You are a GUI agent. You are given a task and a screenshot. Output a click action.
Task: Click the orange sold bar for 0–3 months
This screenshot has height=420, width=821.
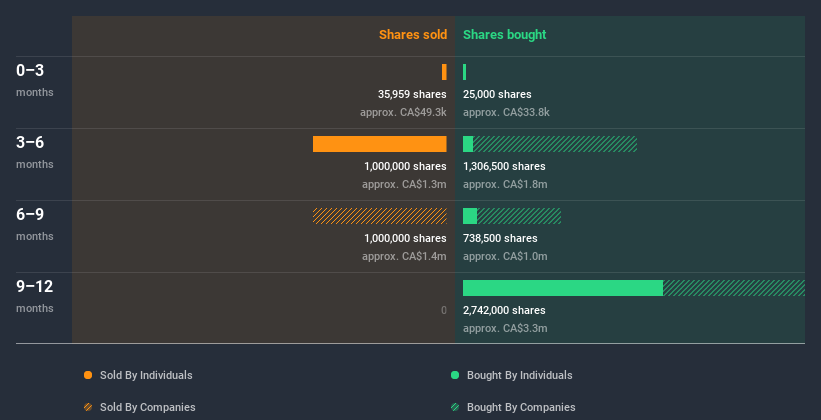pyautogui.click(x=444, y=72)
